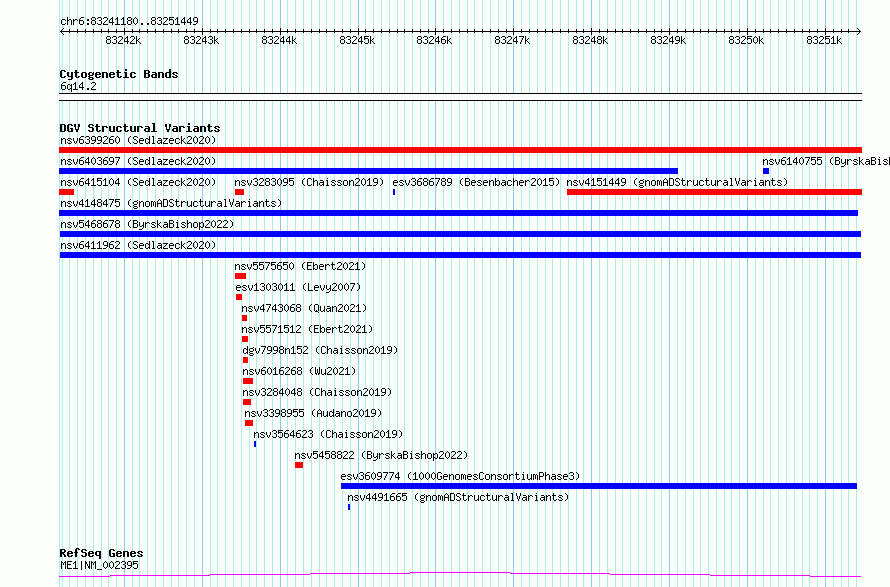Open the nsv6140755 variant label

826,161
